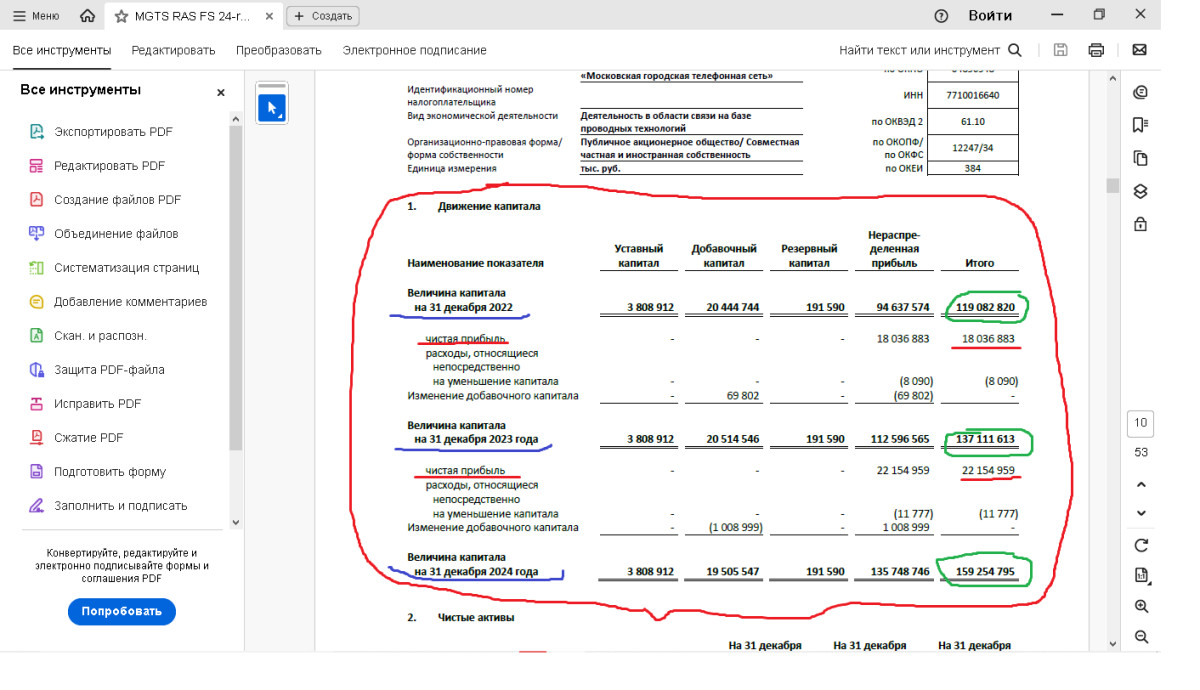Open the layers panel icon
The width and height of the screenshot is (1200, 690).
(x=1140, y=191)
